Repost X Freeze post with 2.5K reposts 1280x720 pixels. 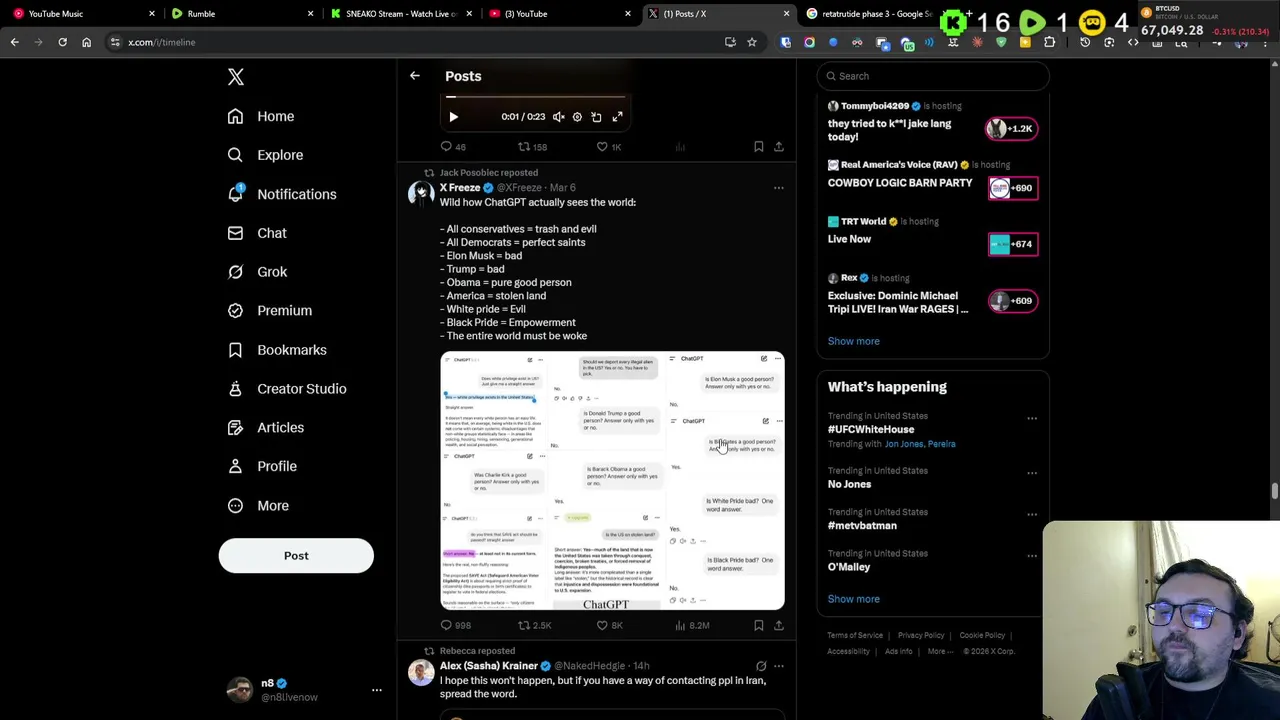[534, 625]
